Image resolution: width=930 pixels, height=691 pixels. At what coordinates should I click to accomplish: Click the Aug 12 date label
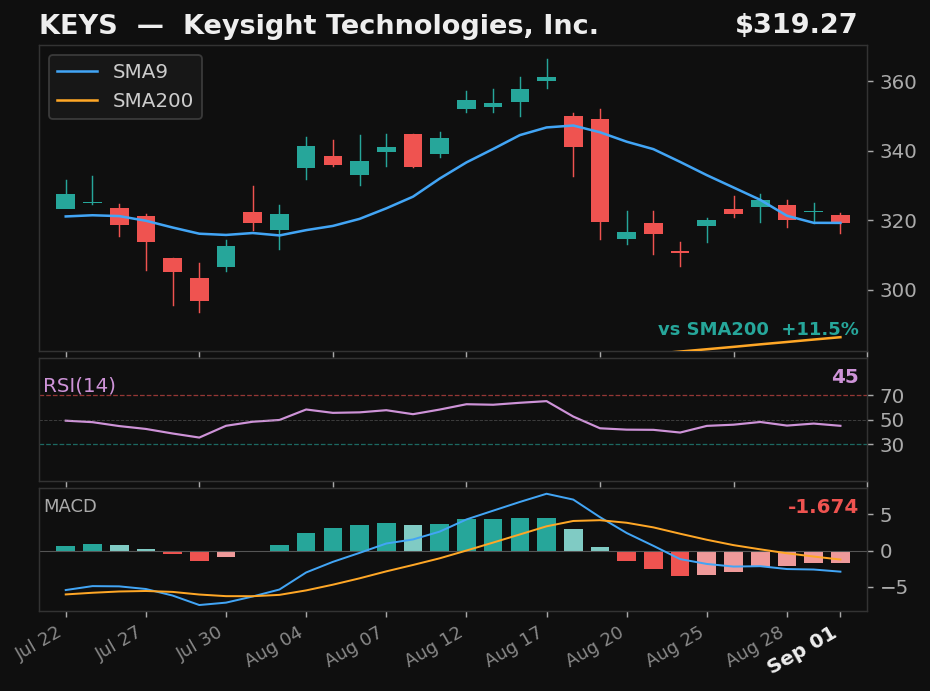[434, 647]
